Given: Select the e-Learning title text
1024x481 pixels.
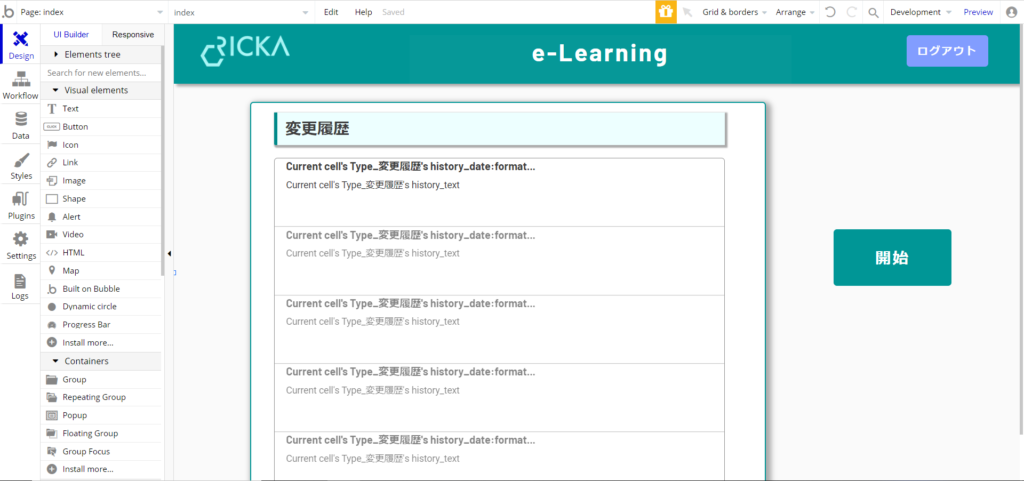Looking at the screenshot, I should click(599, 54).
